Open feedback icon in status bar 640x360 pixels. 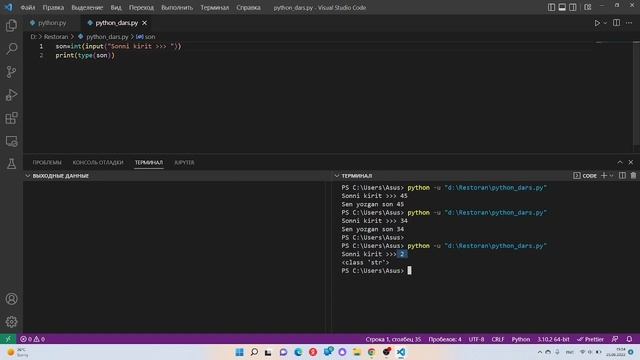coord(615,339)
